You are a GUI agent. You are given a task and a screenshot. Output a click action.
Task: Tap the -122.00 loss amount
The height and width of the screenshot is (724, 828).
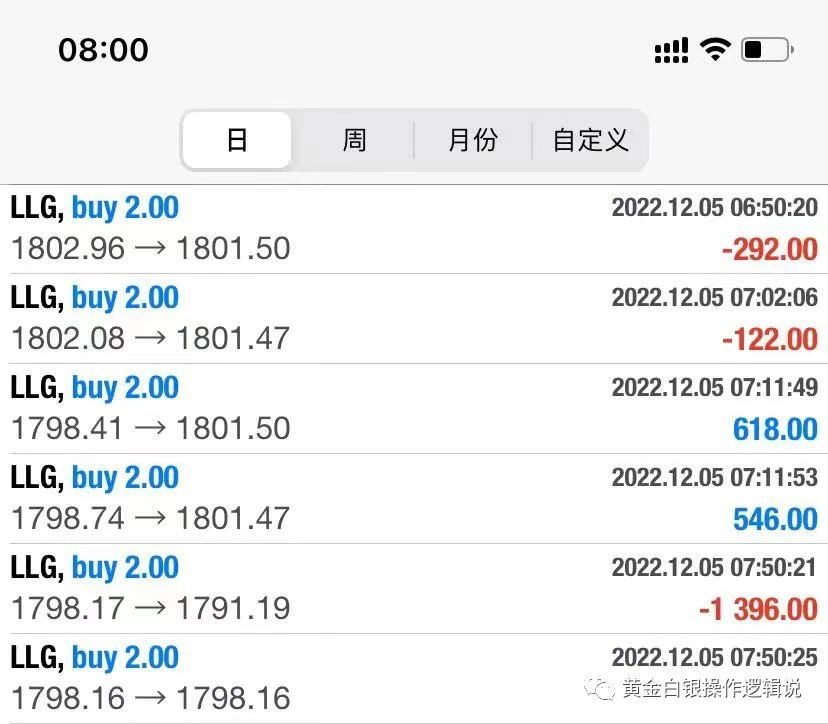click(x=769, y=339)
